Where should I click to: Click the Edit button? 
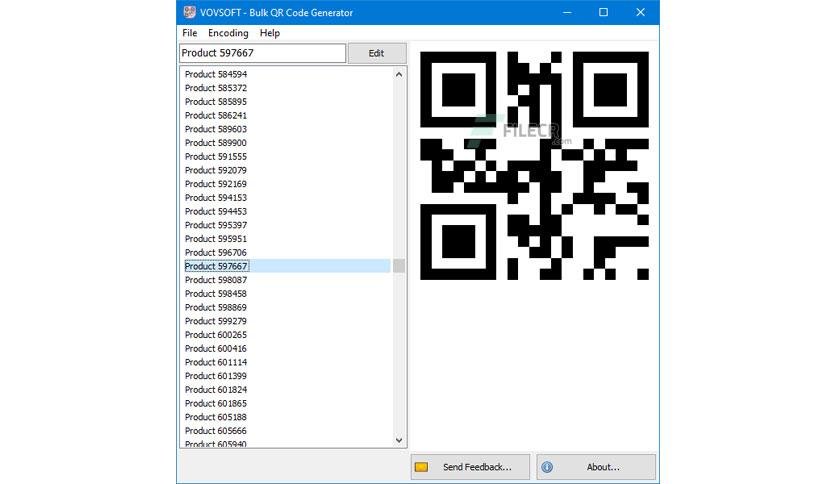click(x=377, y=53)
